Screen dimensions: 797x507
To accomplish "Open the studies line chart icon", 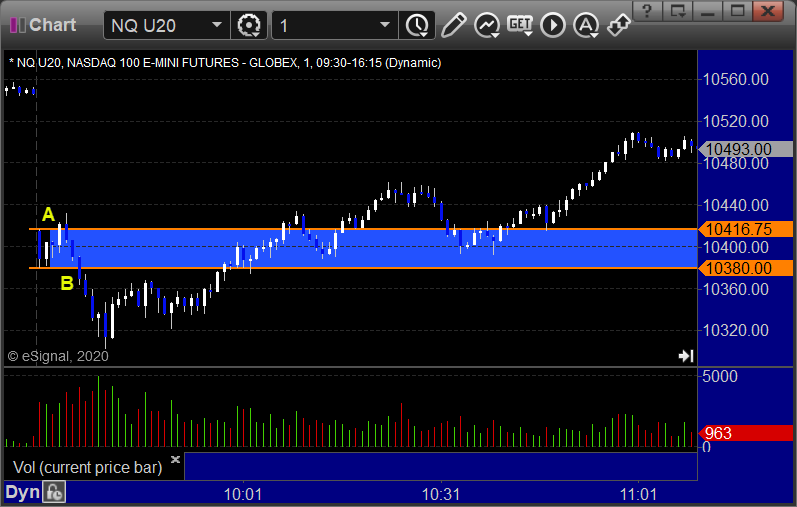I will [x=487, y=25].
